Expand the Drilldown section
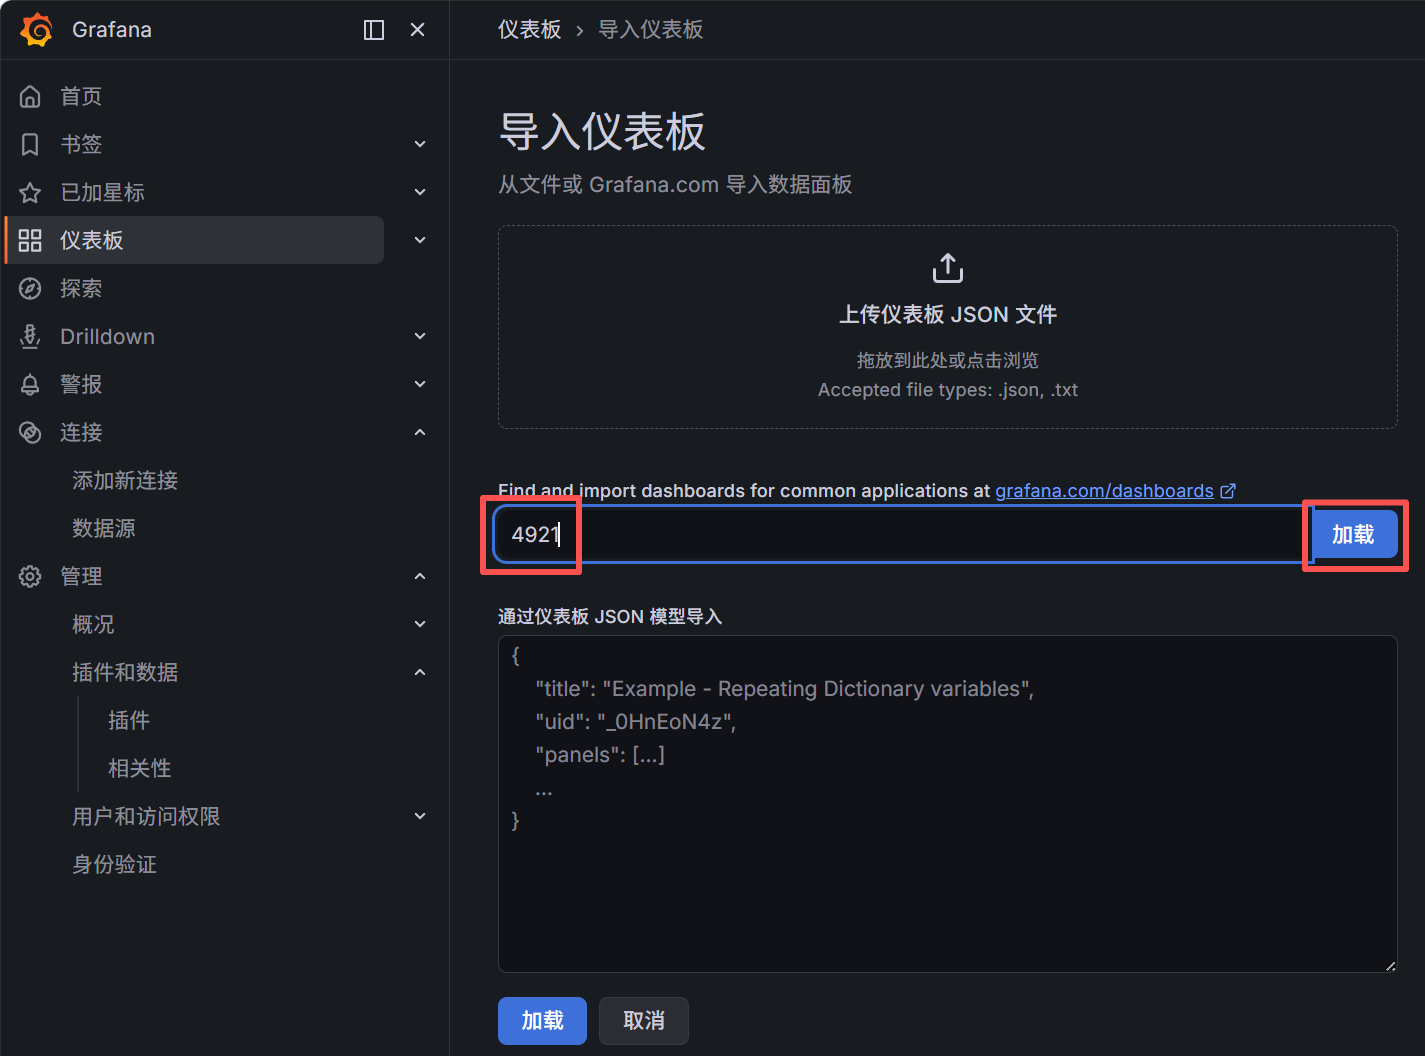The image size is (1425, 1056). click(420, 336)
